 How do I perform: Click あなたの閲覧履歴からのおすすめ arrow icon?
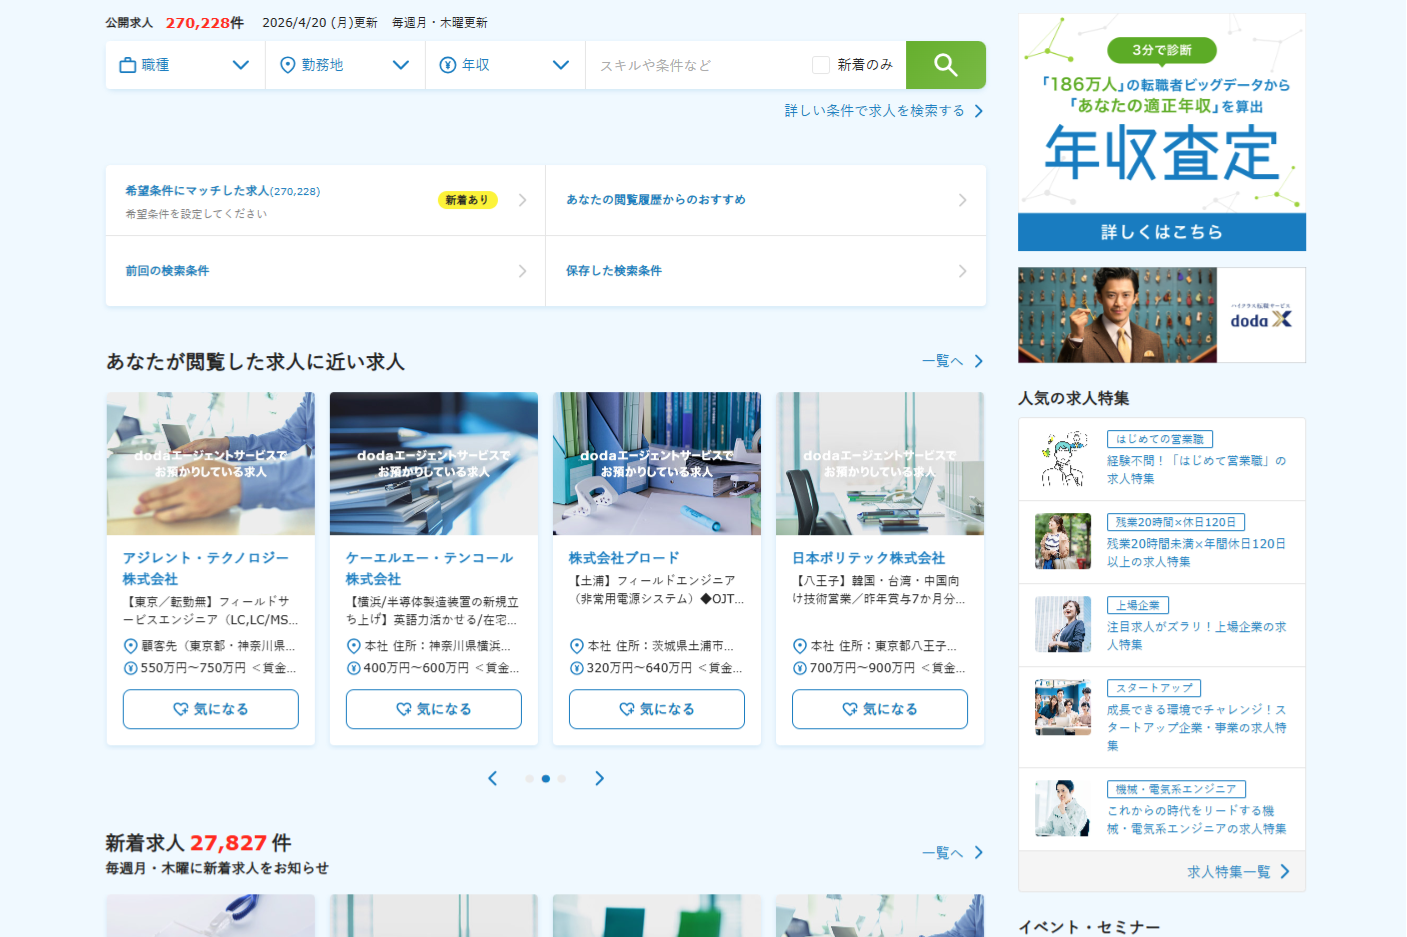pyautogui.click(x=962, y=200)
